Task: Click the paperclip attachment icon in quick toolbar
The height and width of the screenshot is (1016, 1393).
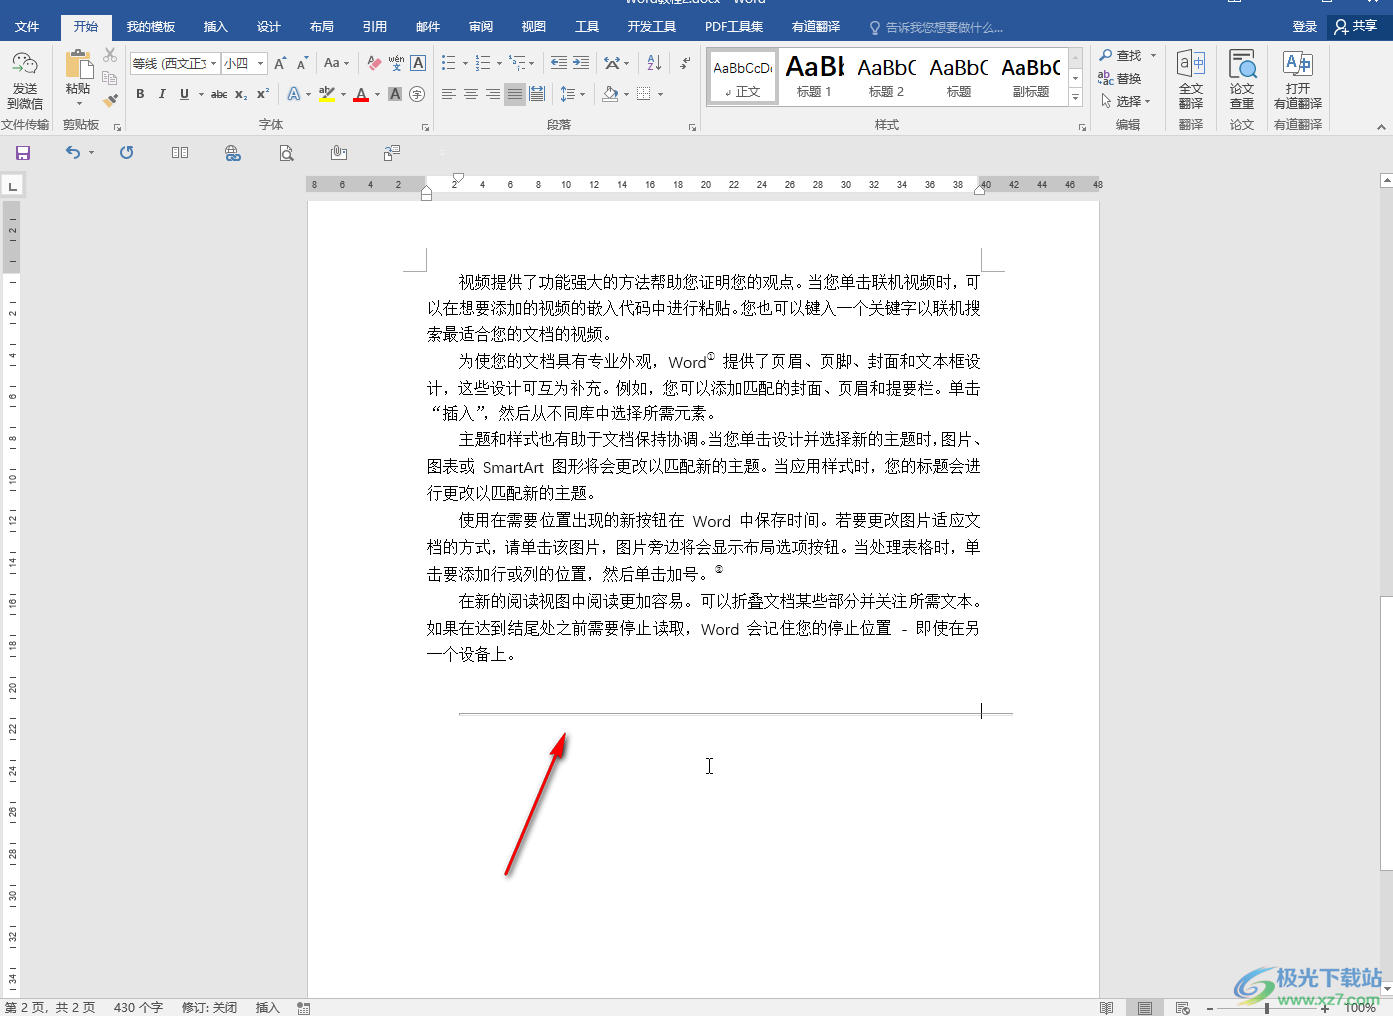Action: click(339, 153)
